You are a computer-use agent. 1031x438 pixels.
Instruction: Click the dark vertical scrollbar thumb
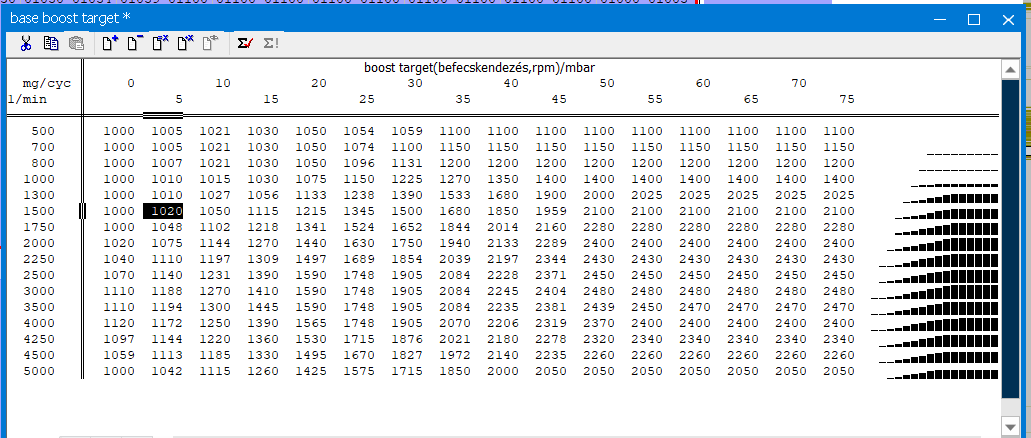pos(1010,240)
